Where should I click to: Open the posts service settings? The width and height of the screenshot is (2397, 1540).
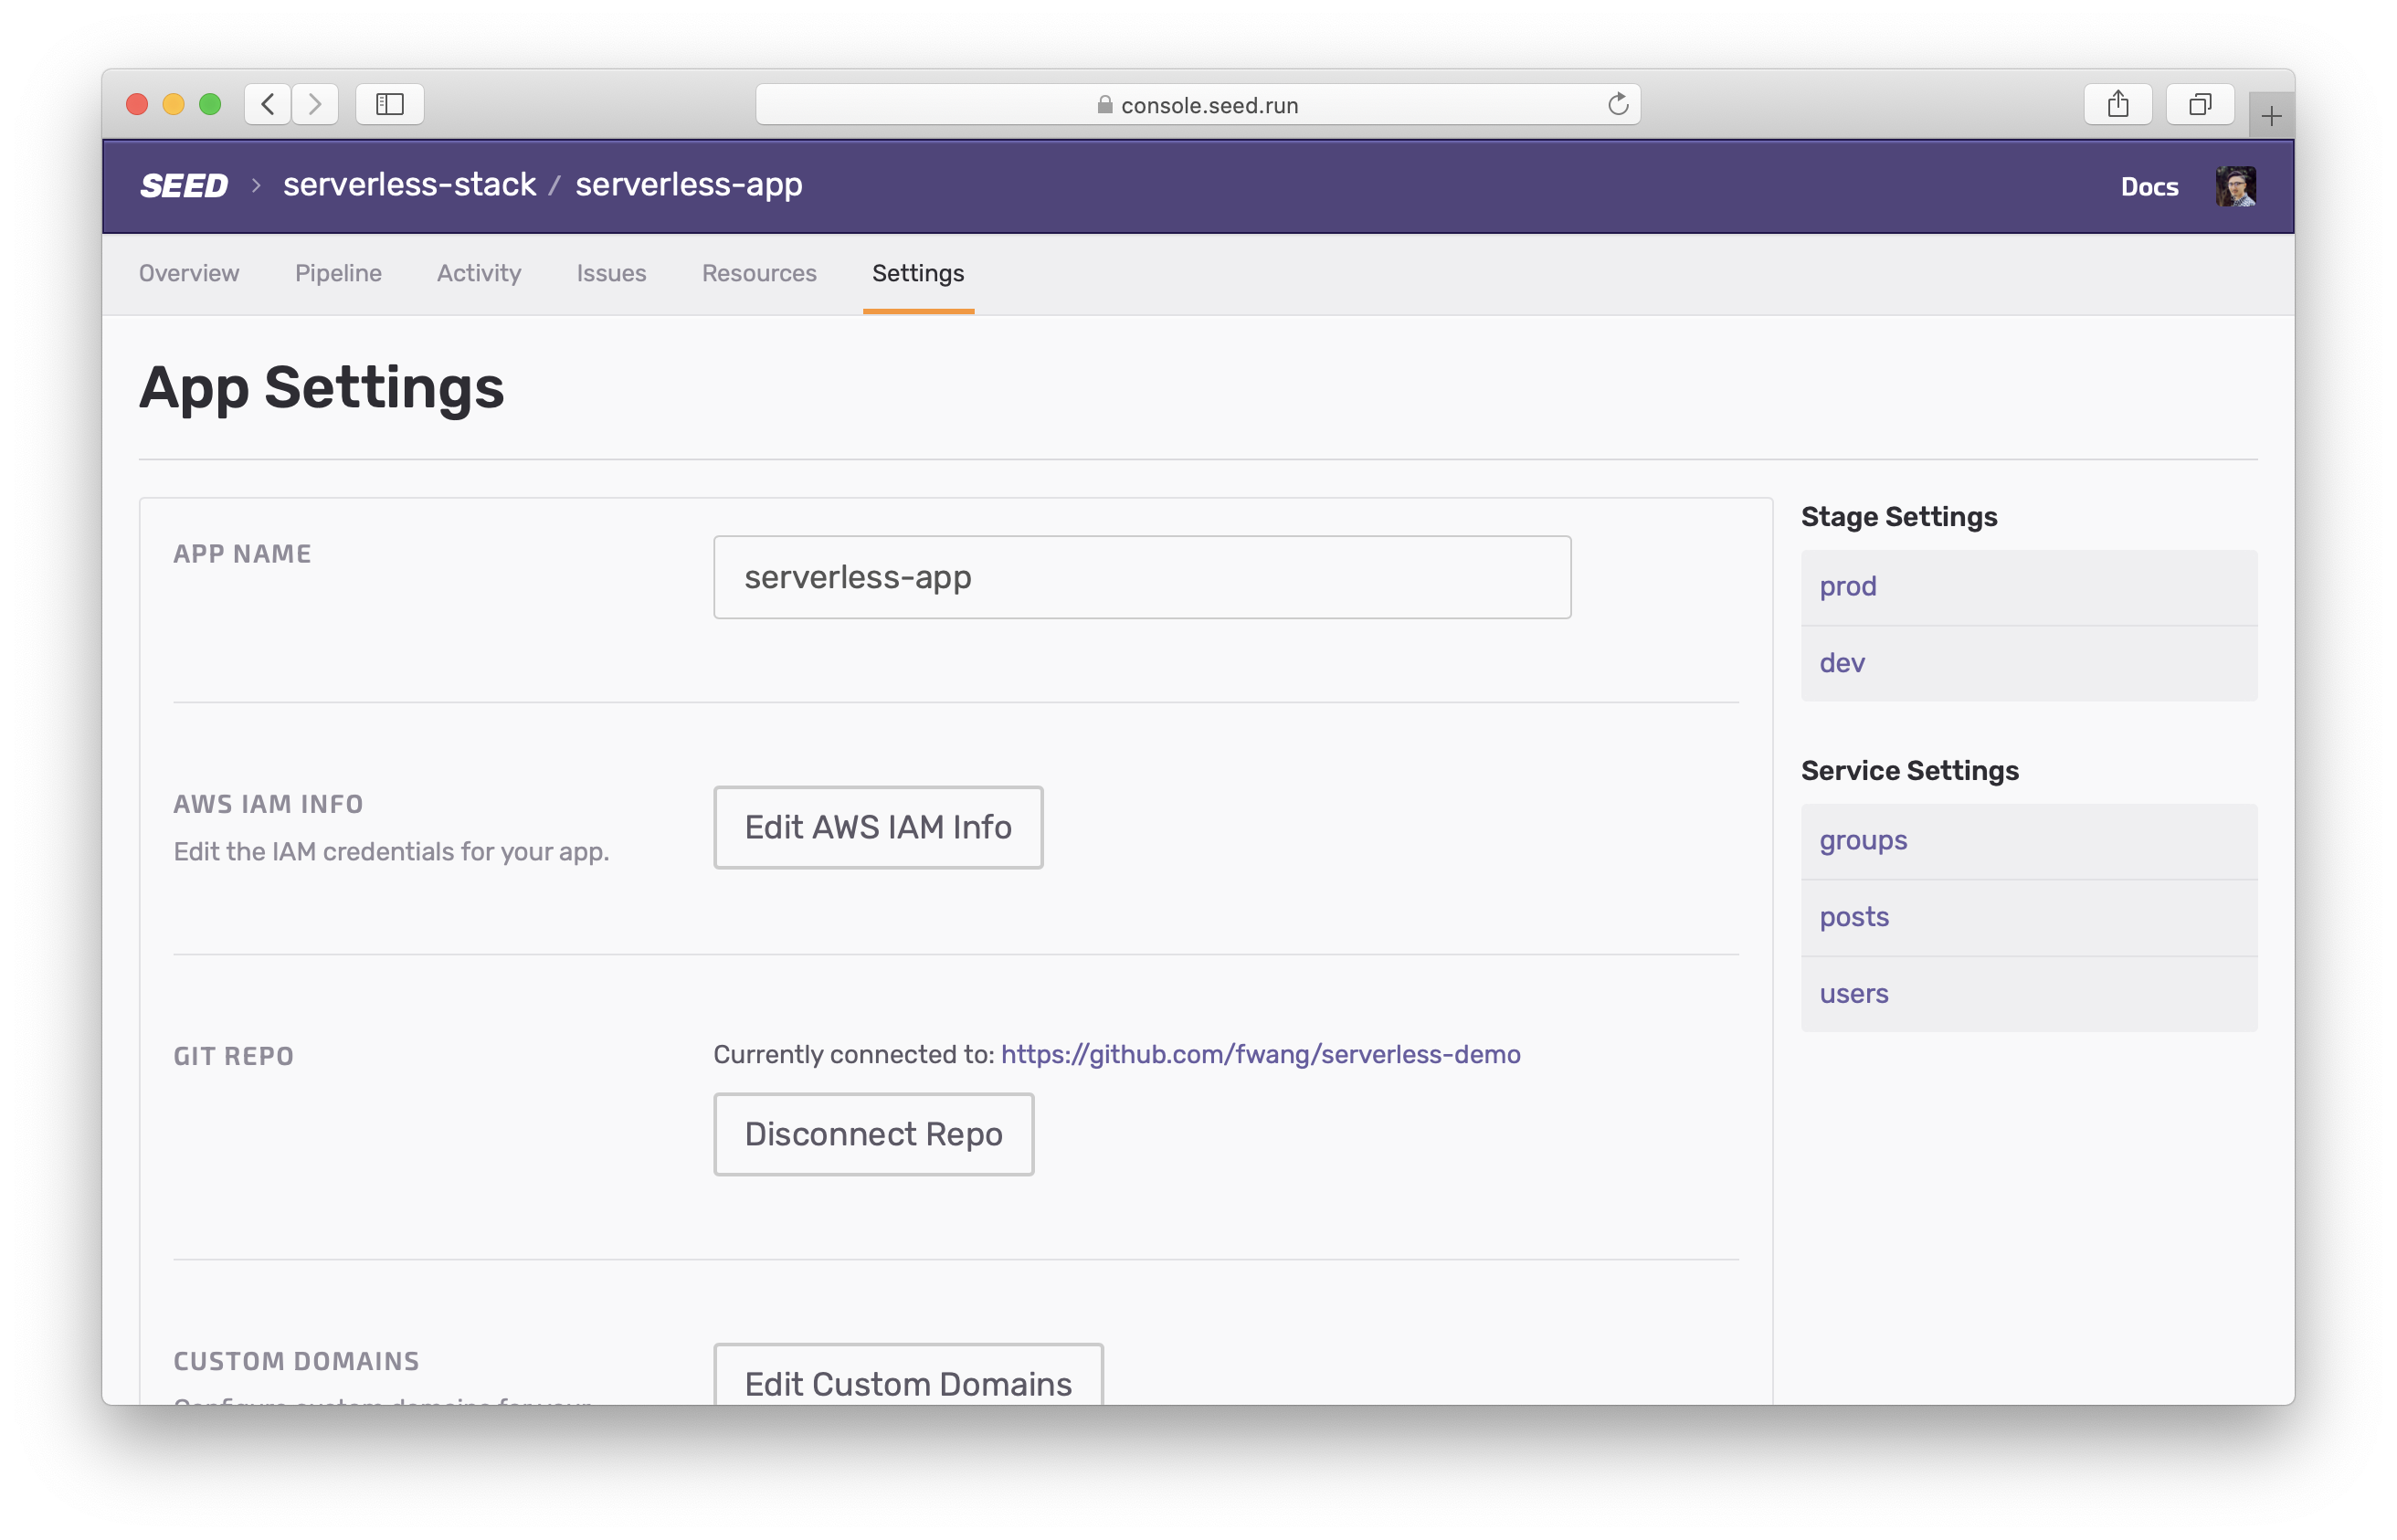click(1854, 917)
